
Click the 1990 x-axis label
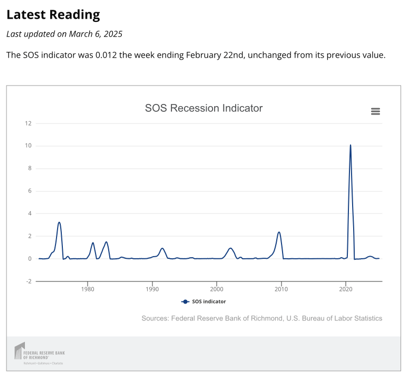(152, 289)
